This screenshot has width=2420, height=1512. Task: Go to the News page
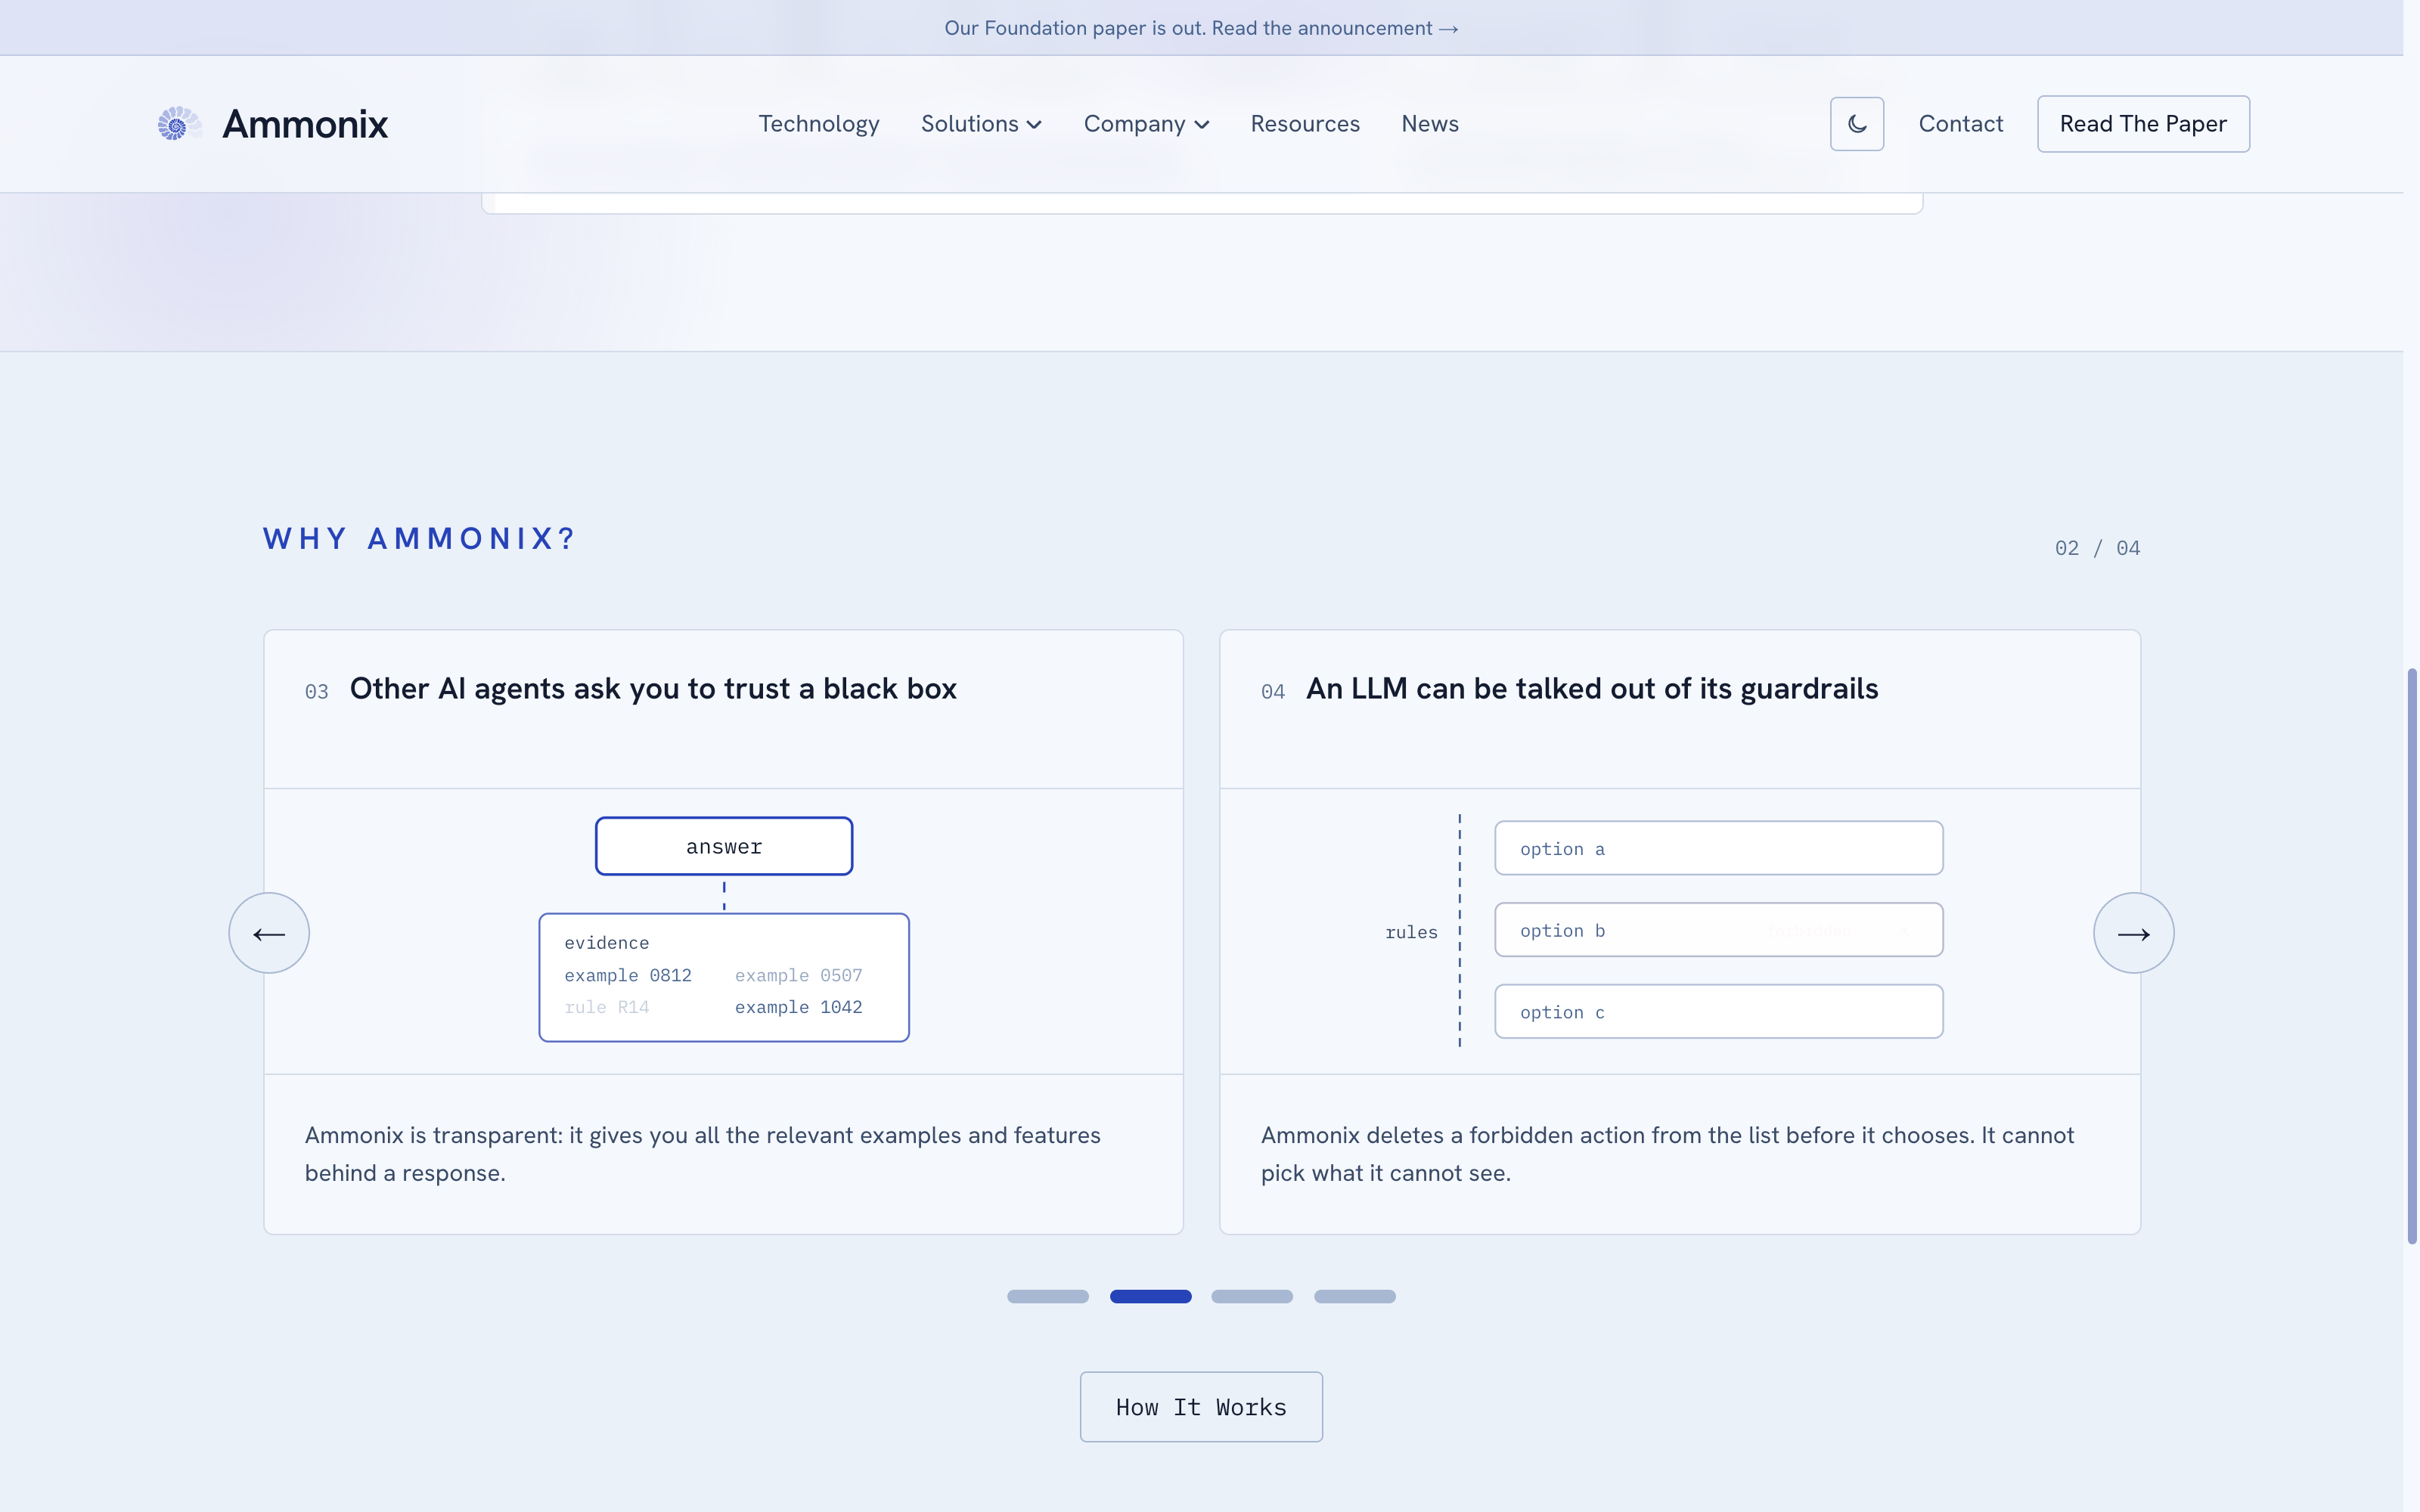click(1429, 124)
